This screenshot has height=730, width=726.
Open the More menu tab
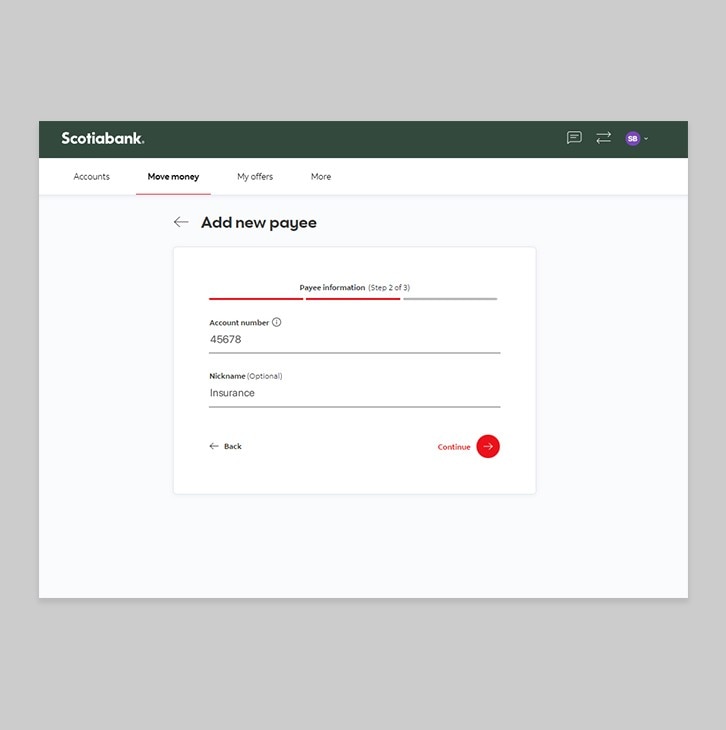click(321, 176)
